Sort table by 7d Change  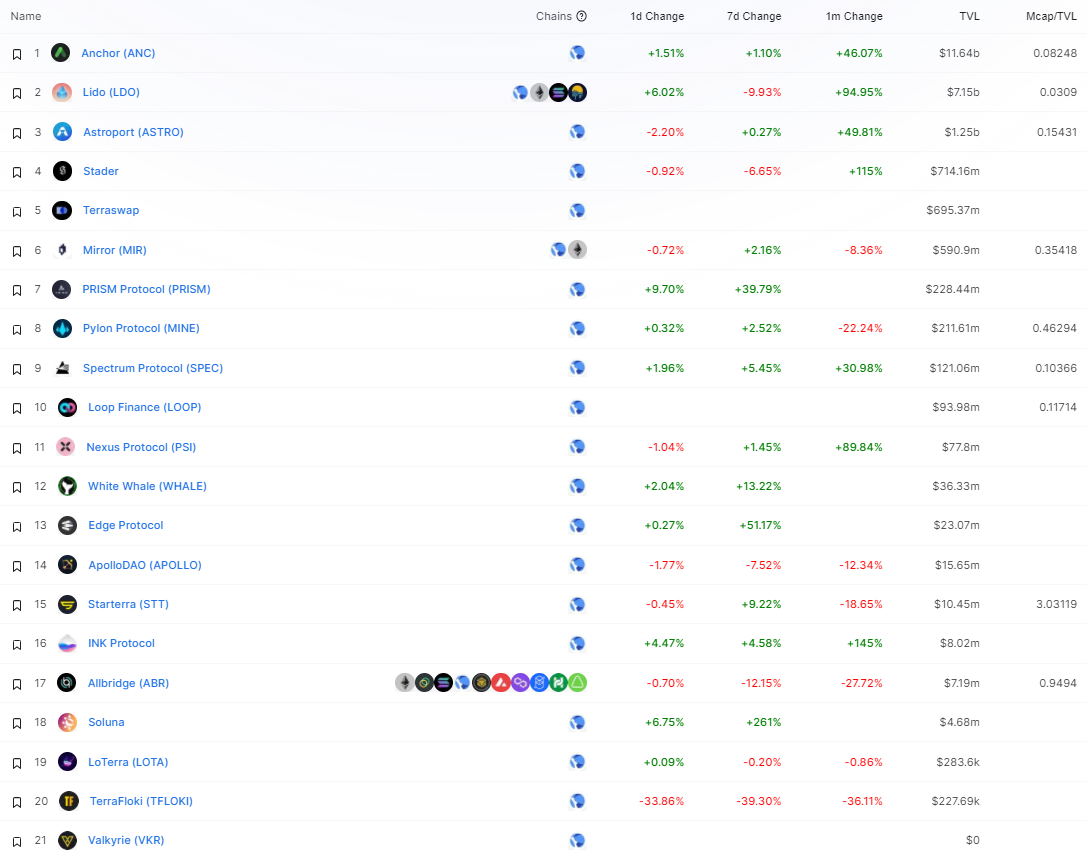point(754,16)
